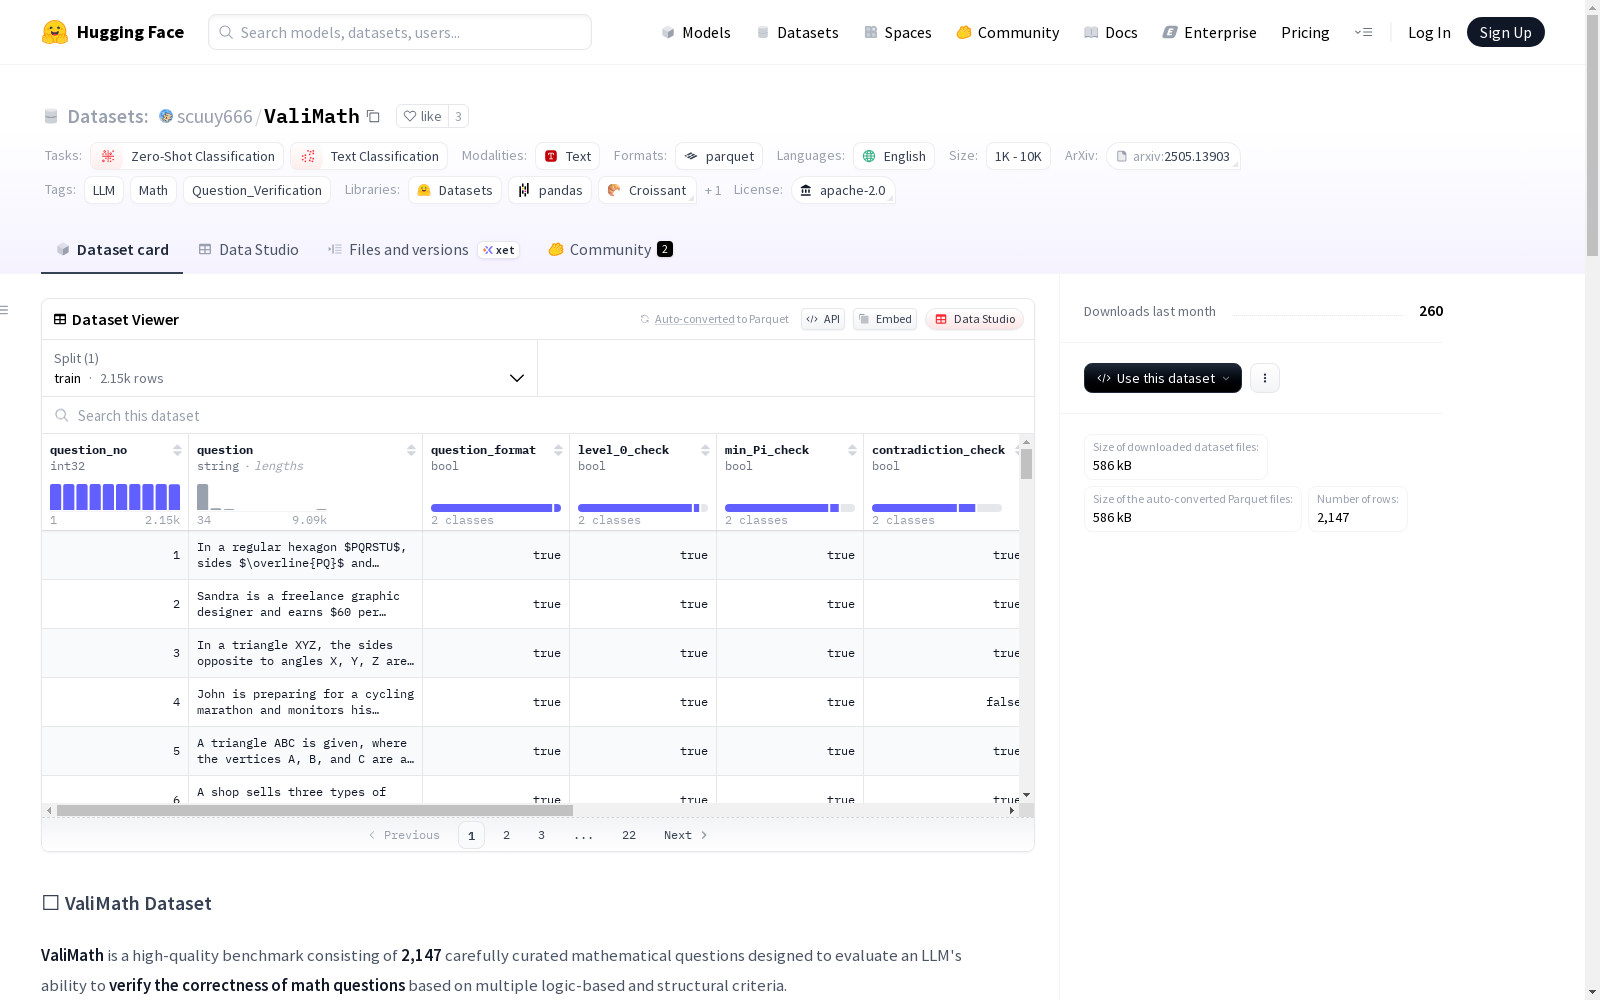
Task: Click the question_no histogram bars
Action: [115, 497]
